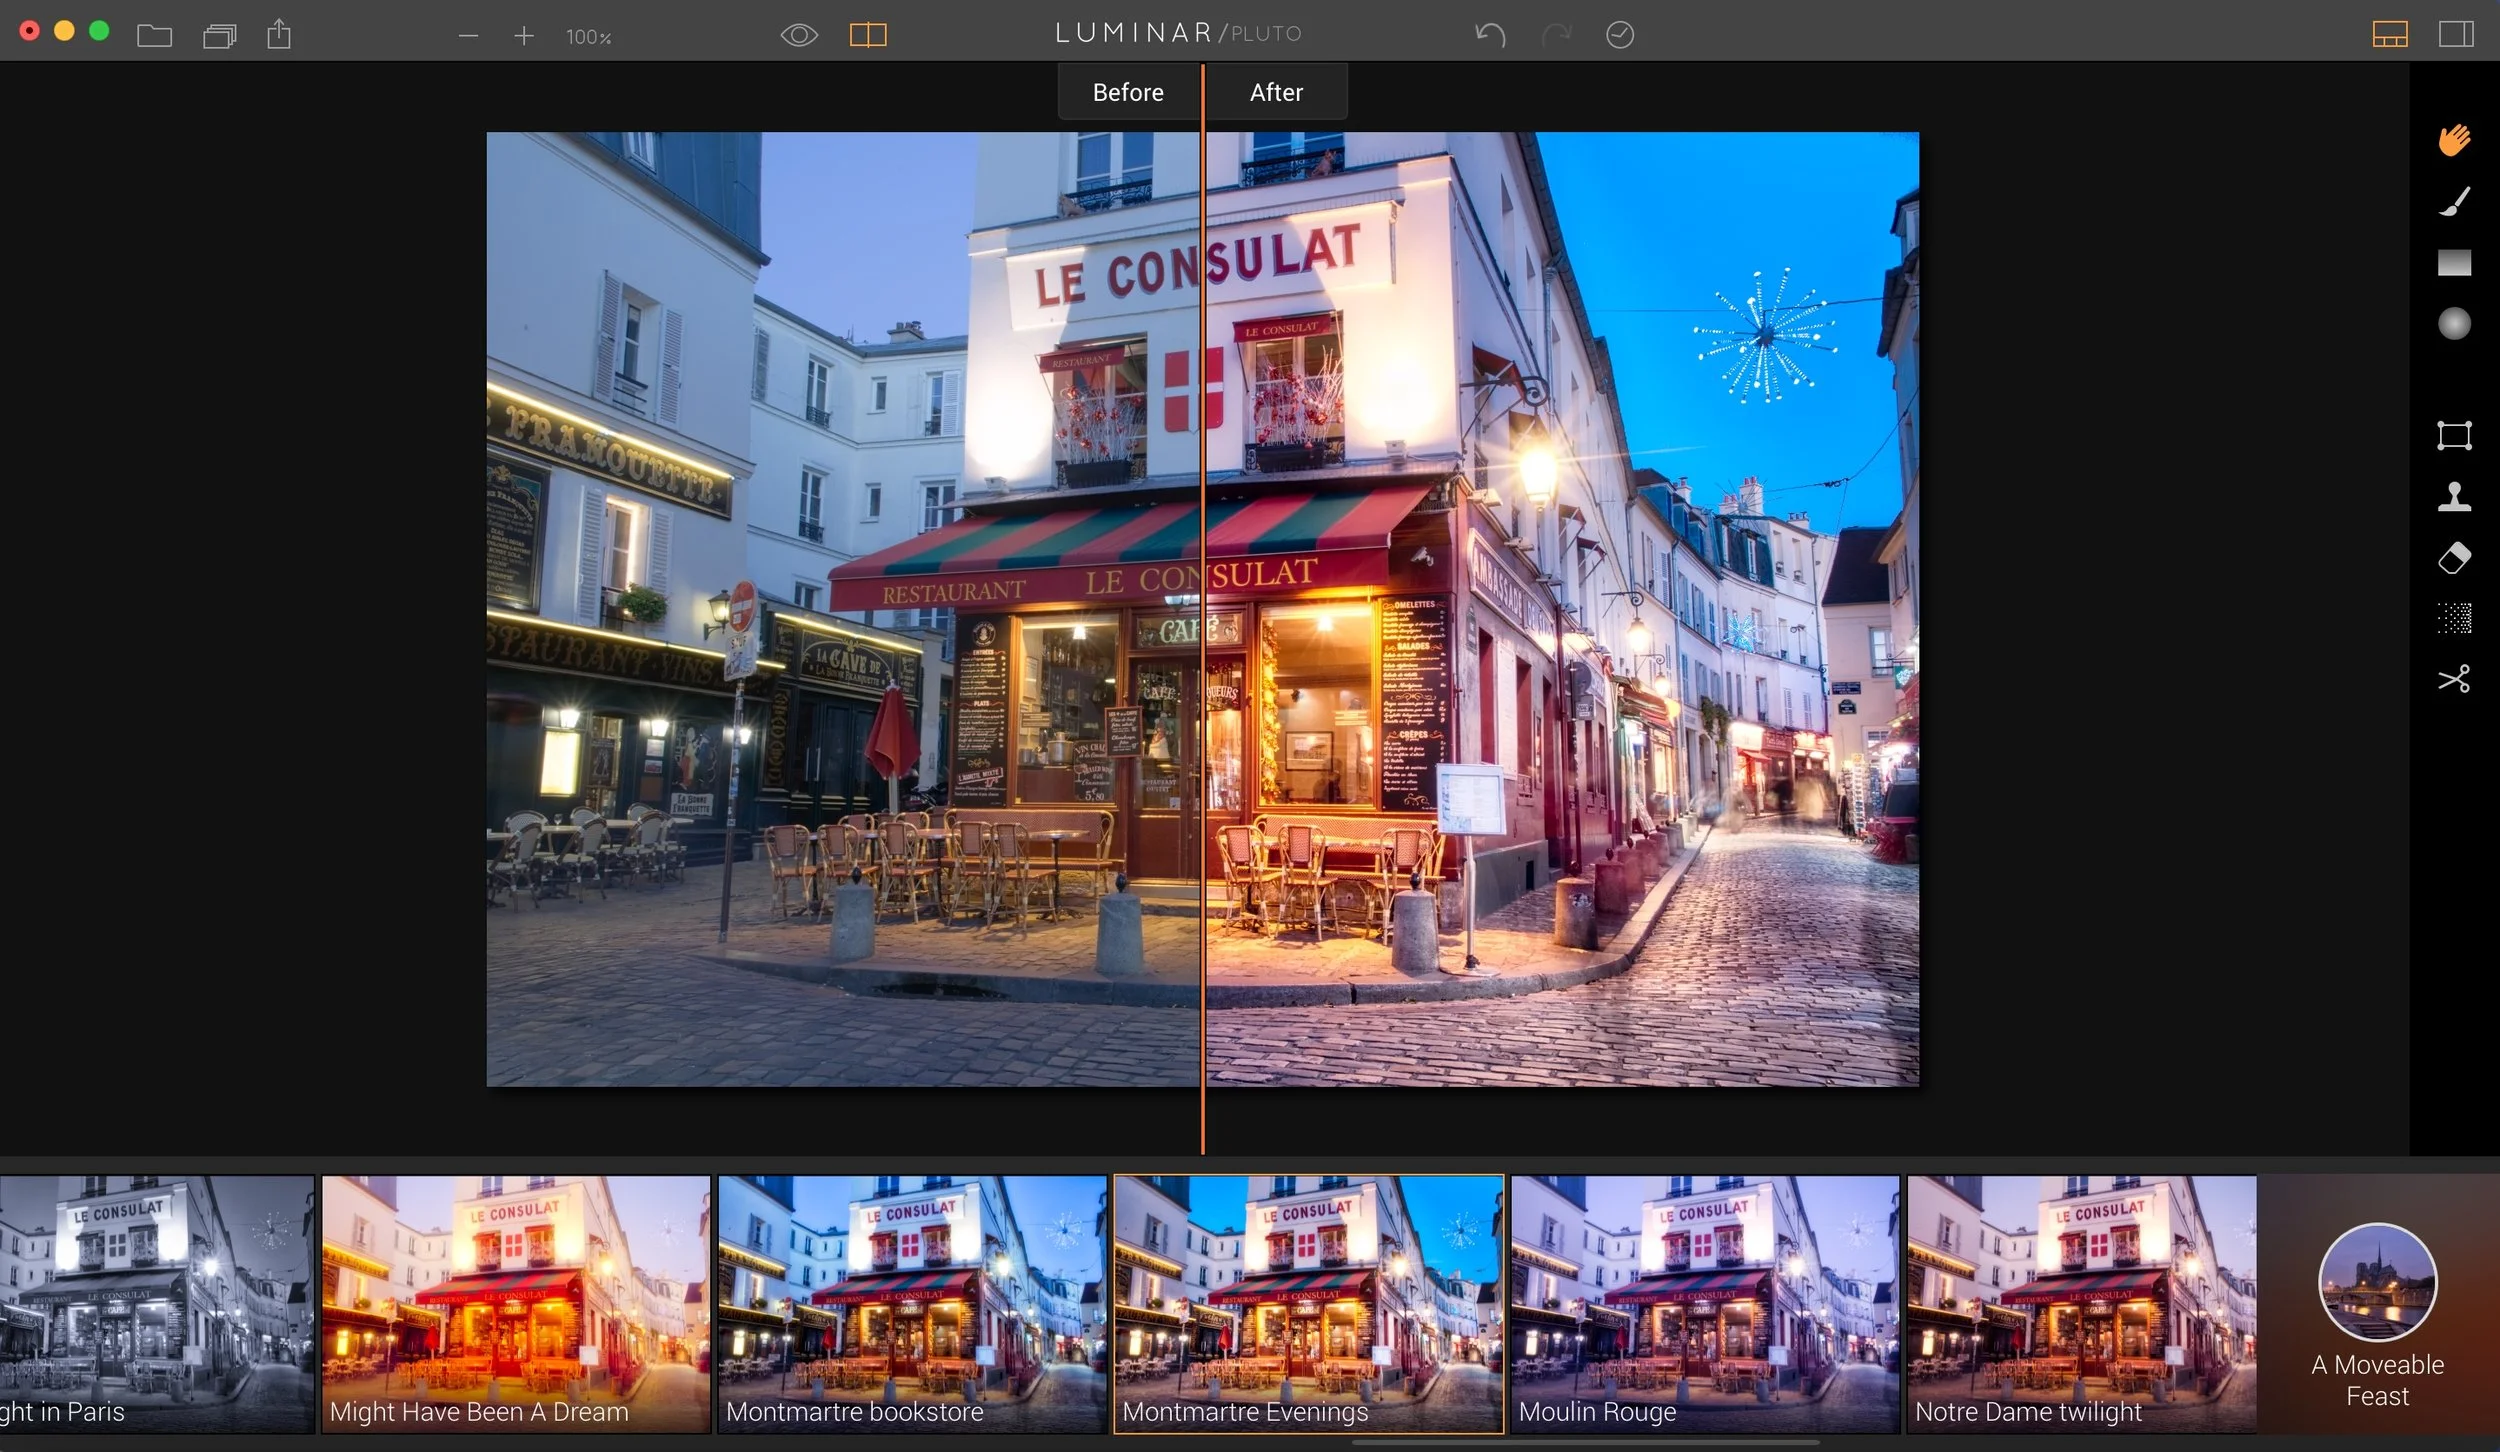Toggle quick preview eye icon

[x=799, y=36]
